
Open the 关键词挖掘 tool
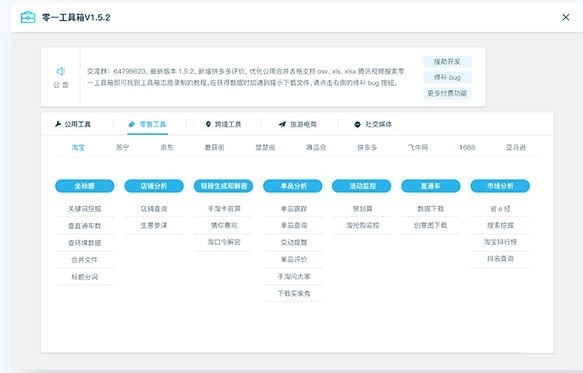pos(85,209)
